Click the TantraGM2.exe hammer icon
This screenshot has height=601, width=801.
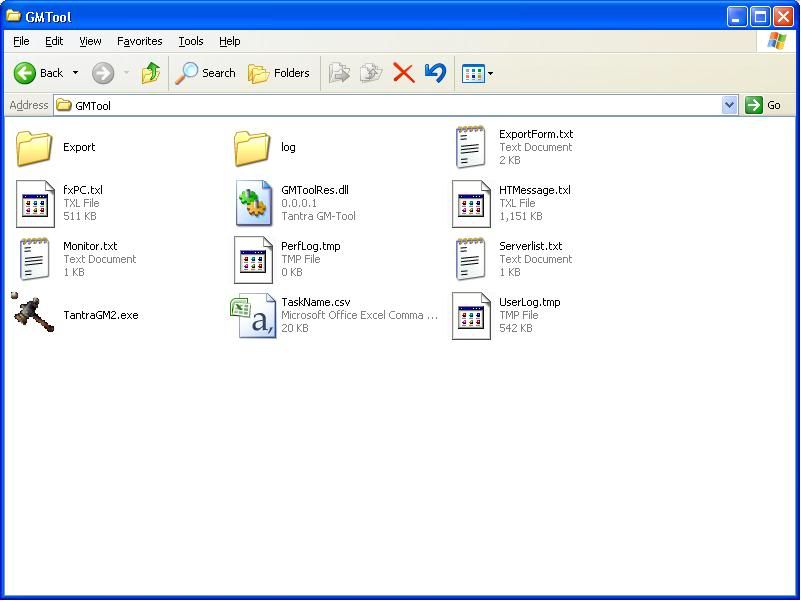[x=34, y=314]
